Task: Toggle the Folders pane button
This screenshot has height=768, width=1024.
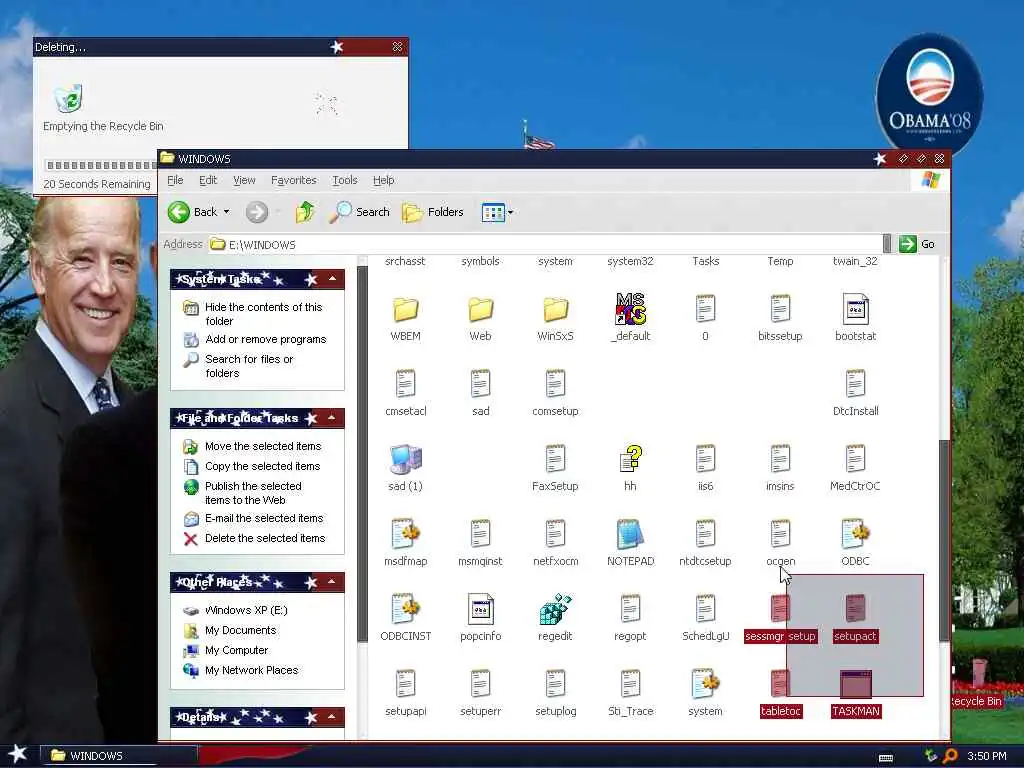Action: click(x=432, y=212)
